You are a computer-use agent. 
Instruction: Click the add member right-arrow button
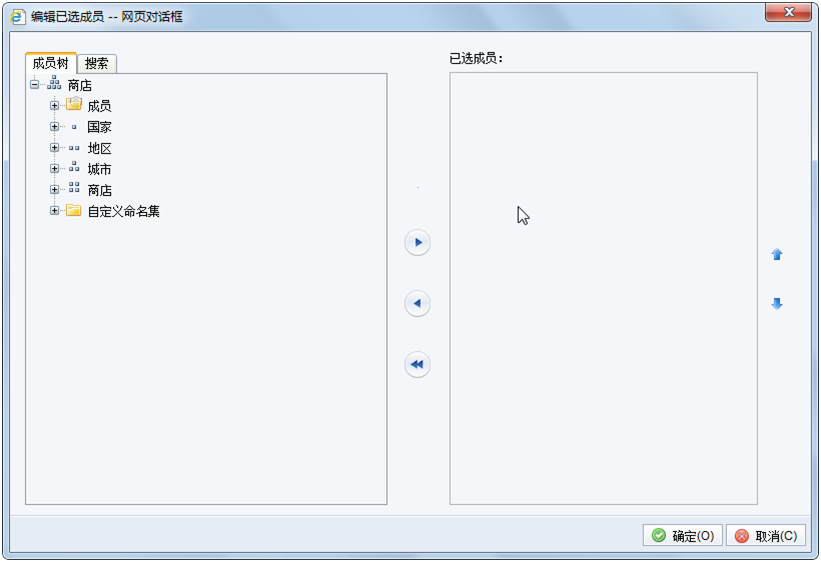click(417, 243)
